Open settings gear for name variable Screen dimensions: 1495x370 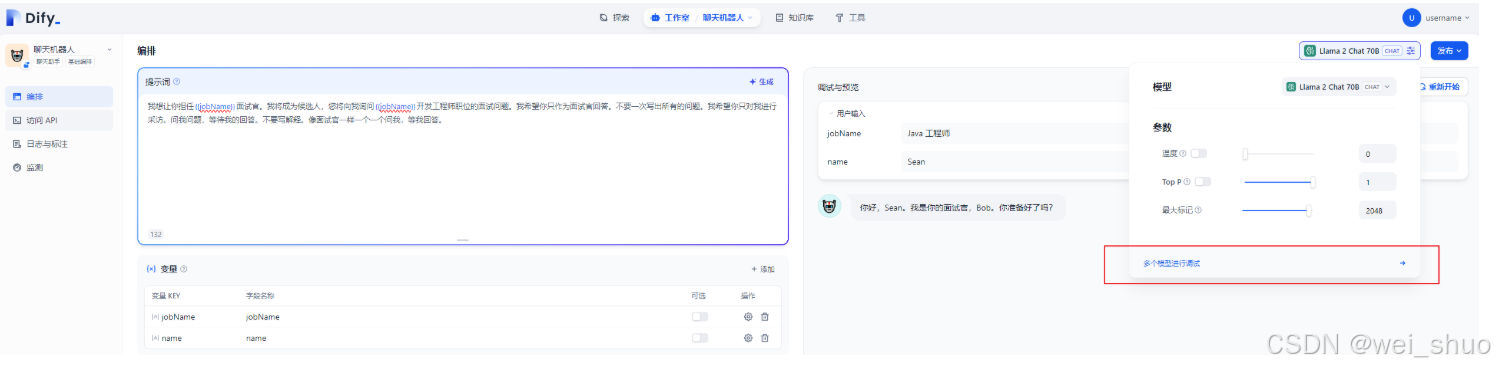(748, 338)
